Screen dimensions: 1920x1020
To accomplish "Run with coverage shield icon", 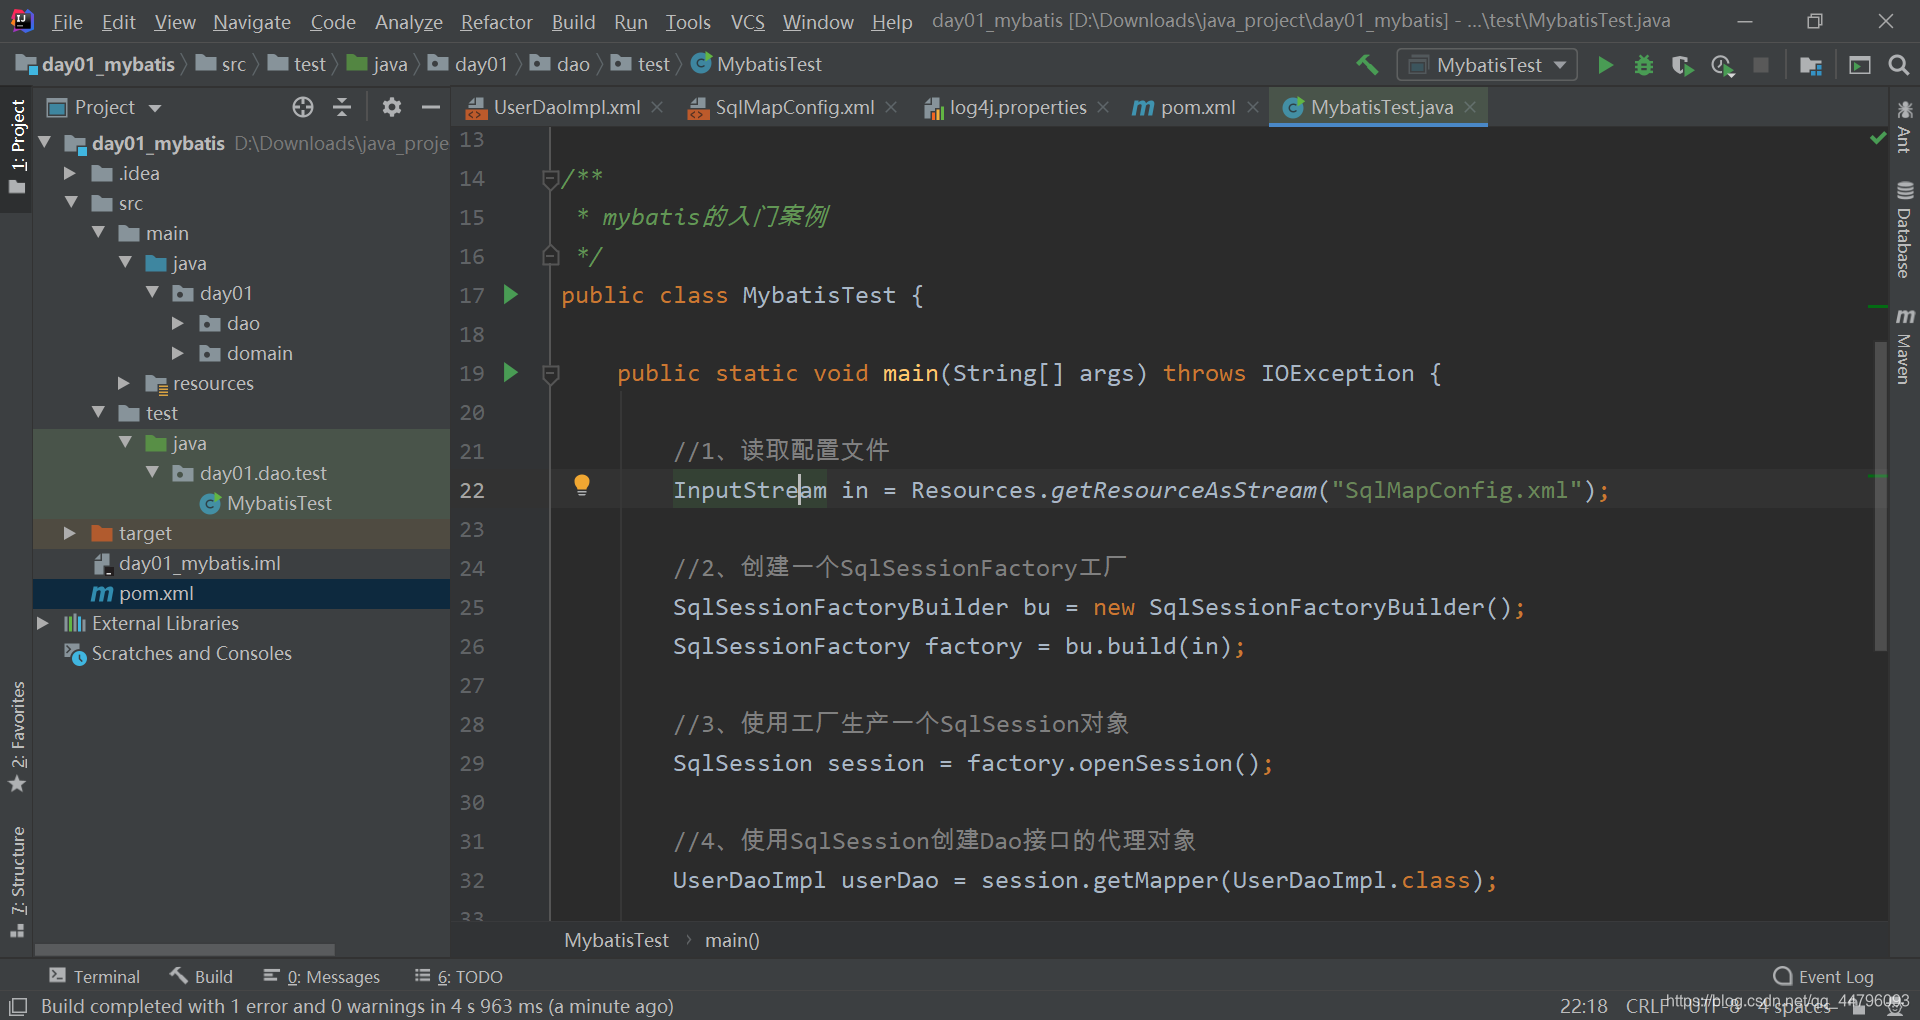I will pos(1683,65).
